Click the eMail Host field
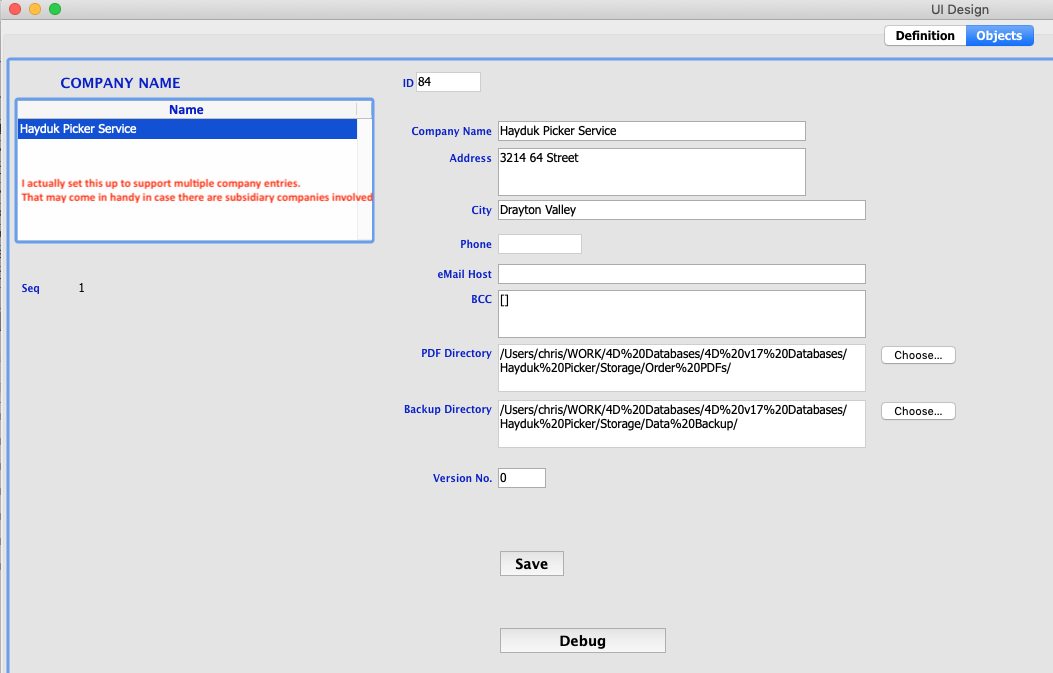 682,274
